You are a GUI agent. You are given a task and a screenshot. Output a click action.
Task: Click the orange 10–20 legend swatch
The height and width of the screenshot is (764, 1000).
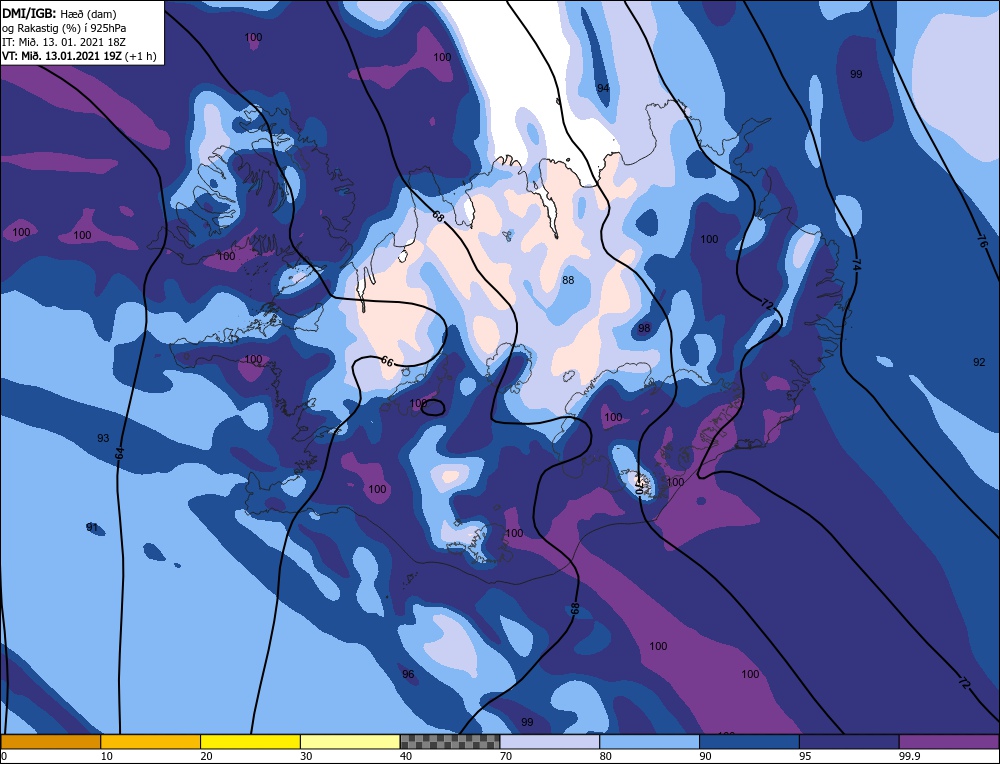point(151,741)
